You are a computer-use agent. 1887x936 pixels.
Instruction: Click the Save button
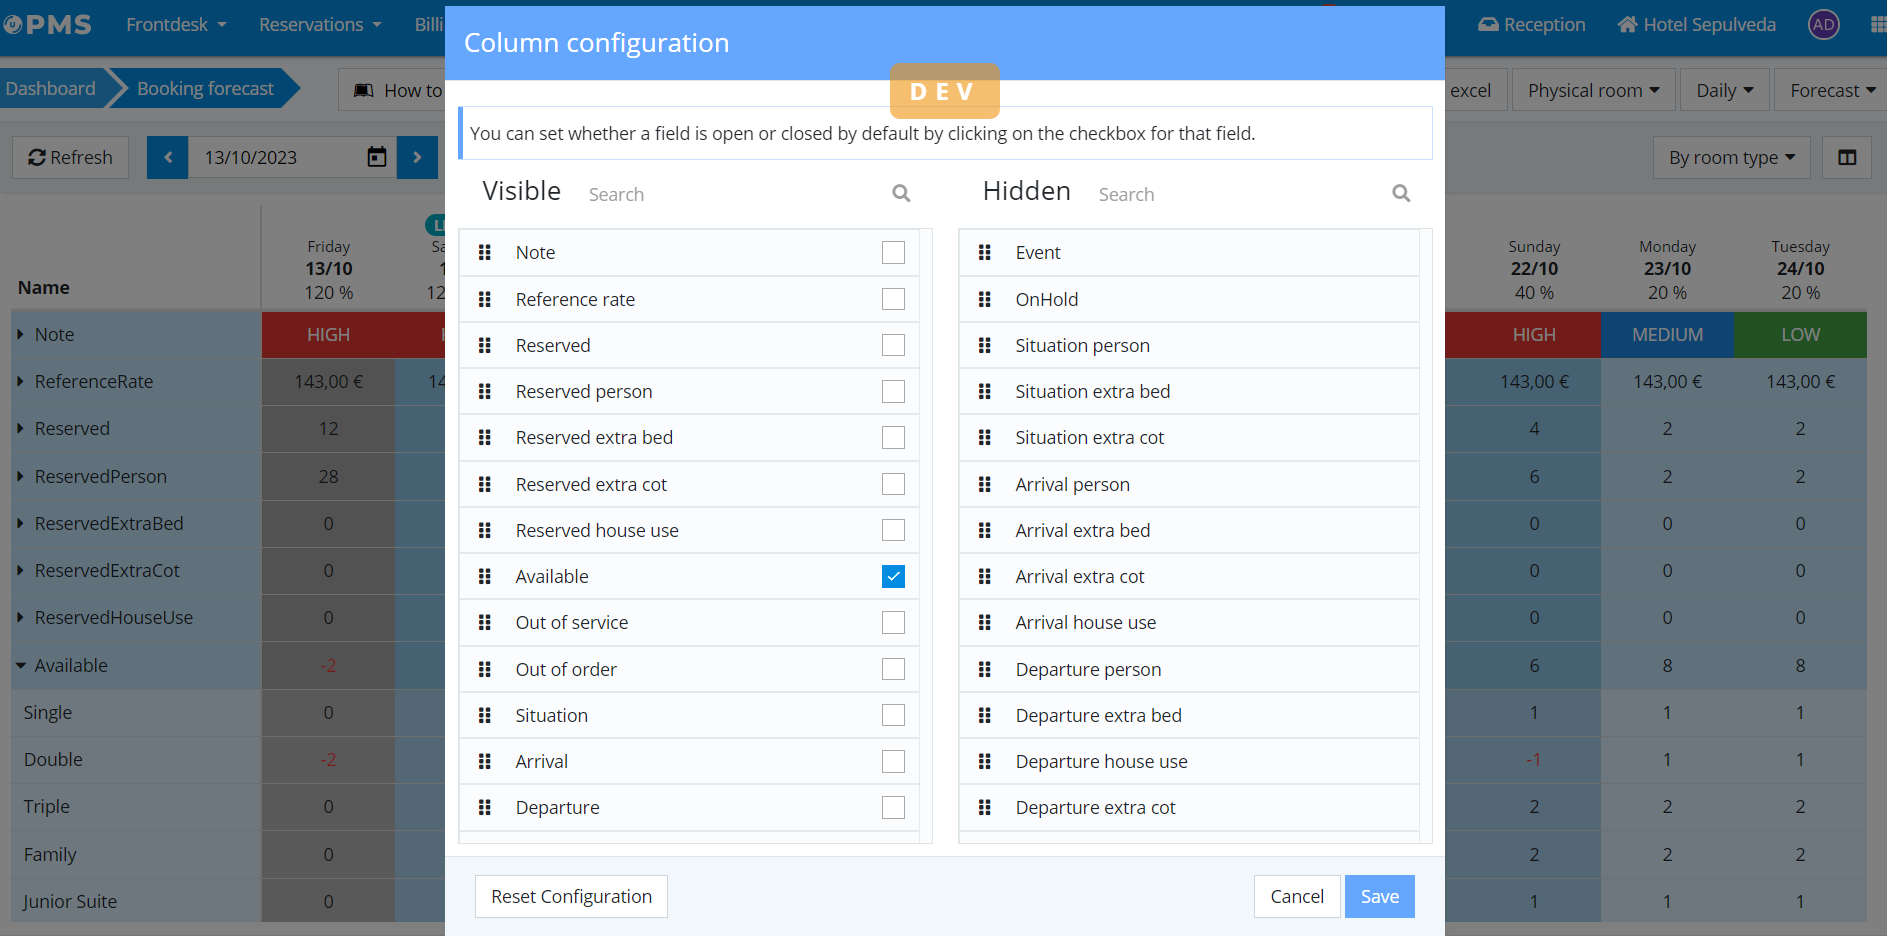click(x=1379, y=897)
